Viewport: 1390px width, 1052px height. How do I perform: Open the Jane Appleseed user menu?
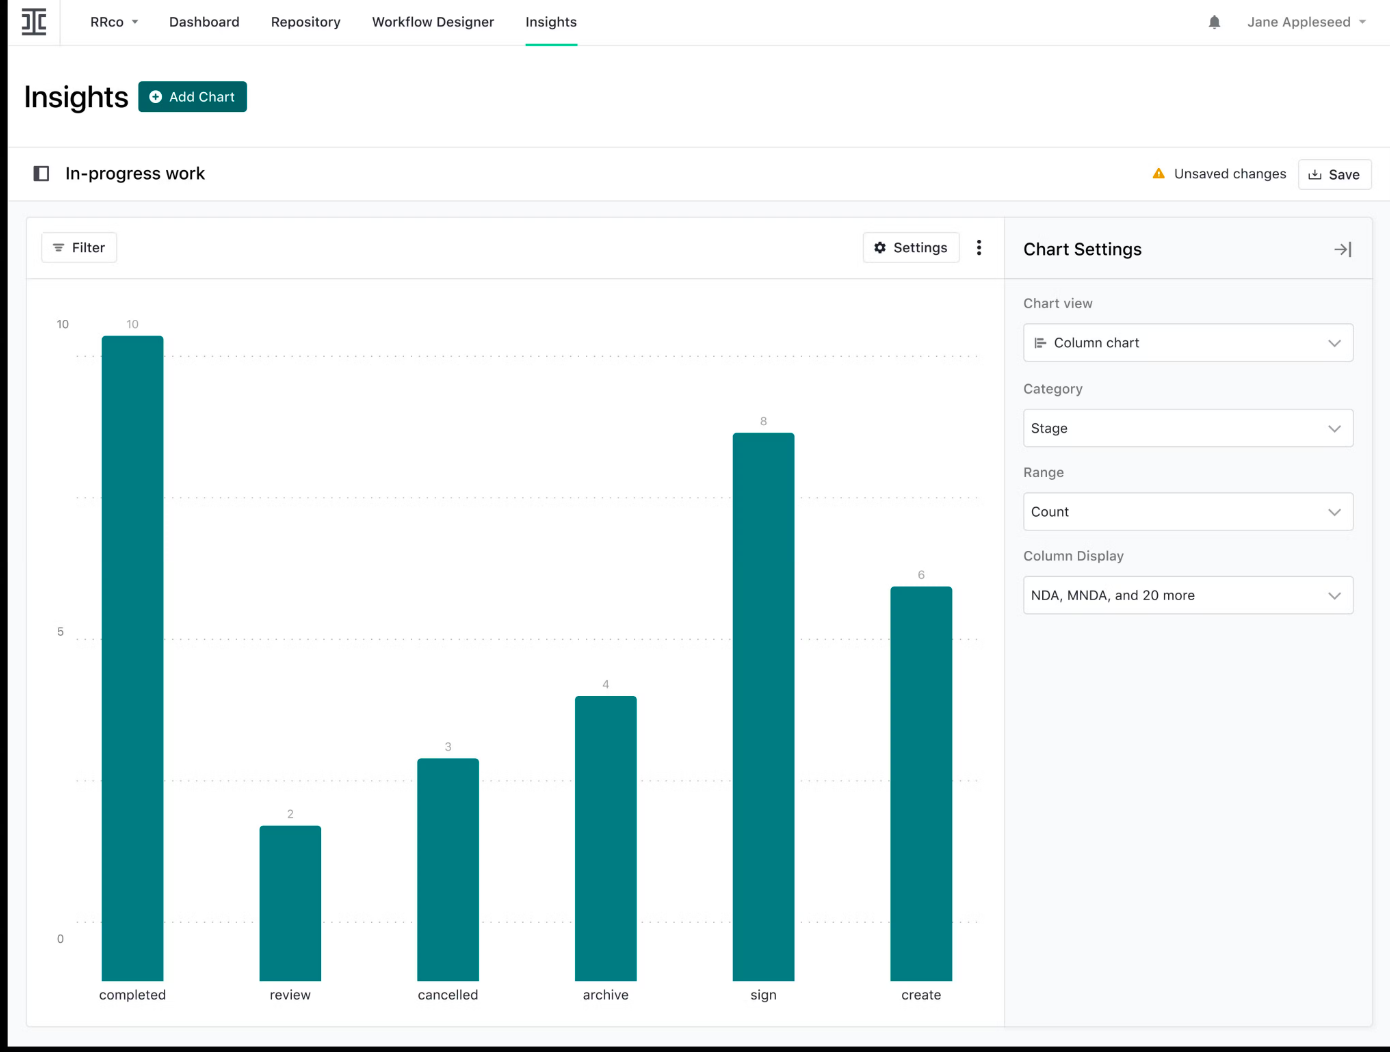[1305, 22]
